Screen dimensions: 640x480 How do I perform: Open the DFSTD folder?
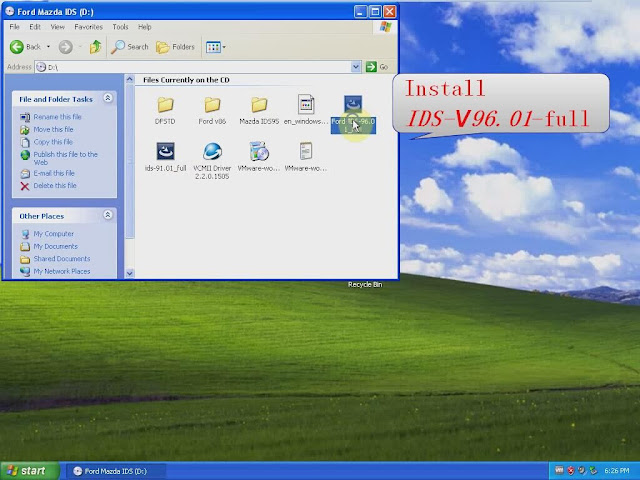tap(165, 105)
